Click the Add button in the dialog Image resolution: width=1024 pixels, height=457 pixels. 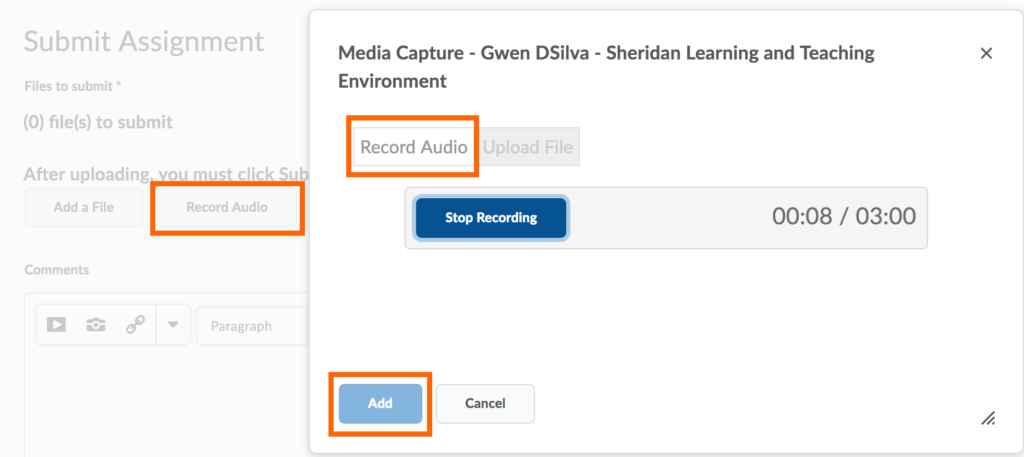[380, 403]
